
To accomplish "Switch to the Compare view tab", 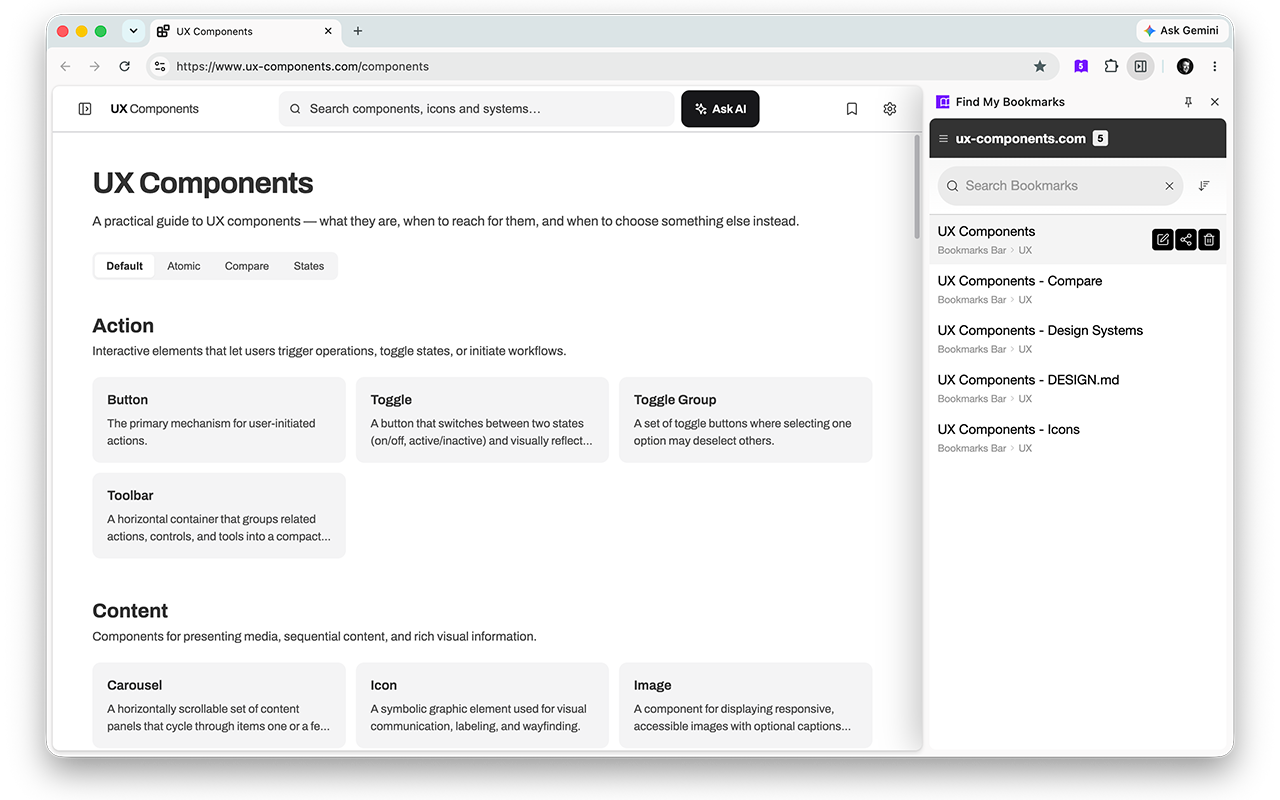I will pos(247,266).
